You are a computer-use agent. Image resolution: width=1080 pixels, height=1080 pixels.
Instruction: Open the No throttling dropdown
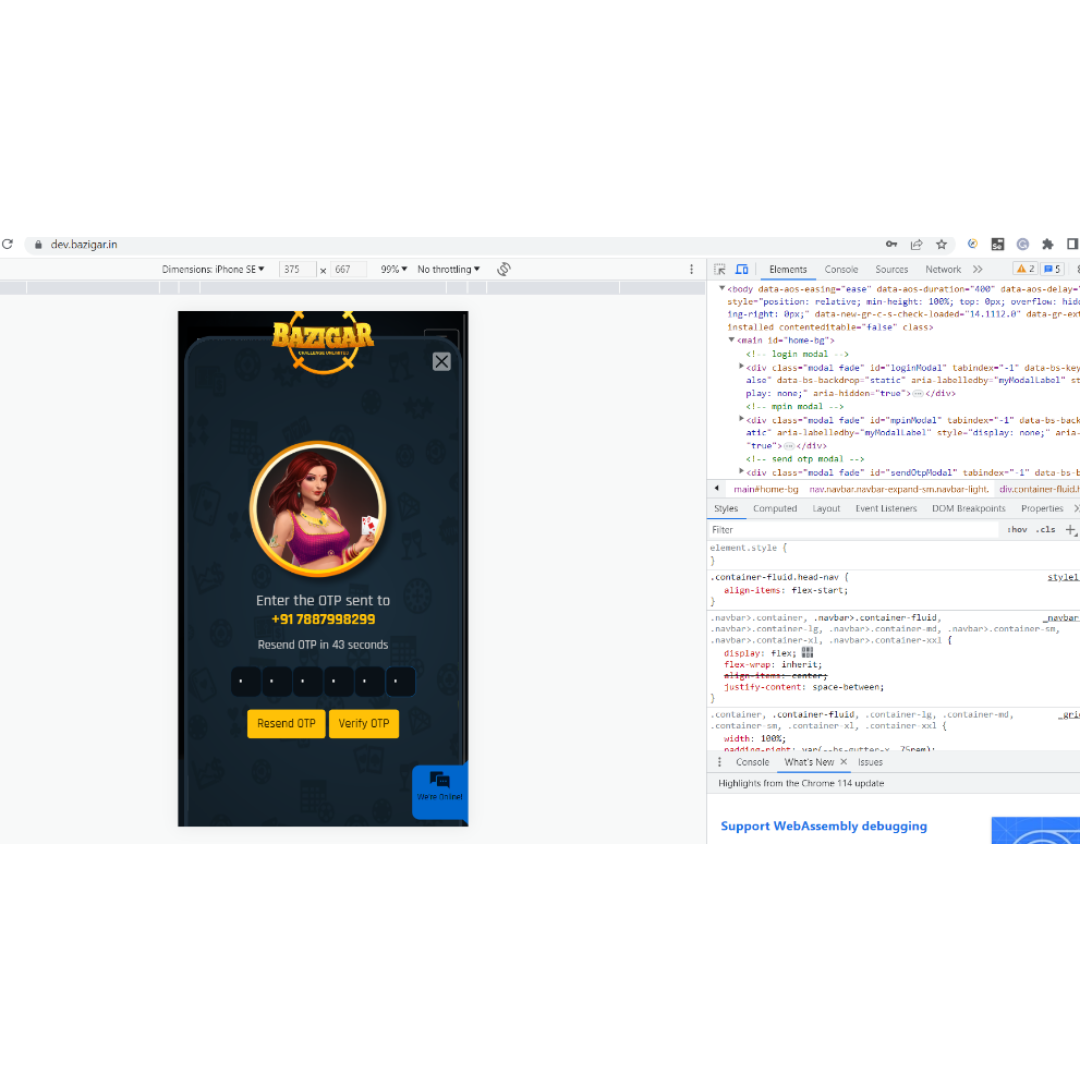click(x=448, y=269)
